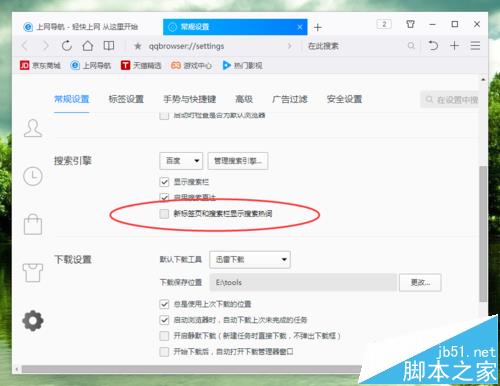Switch to the 标签设置 tab
The image size is (500, 386).
126,99
